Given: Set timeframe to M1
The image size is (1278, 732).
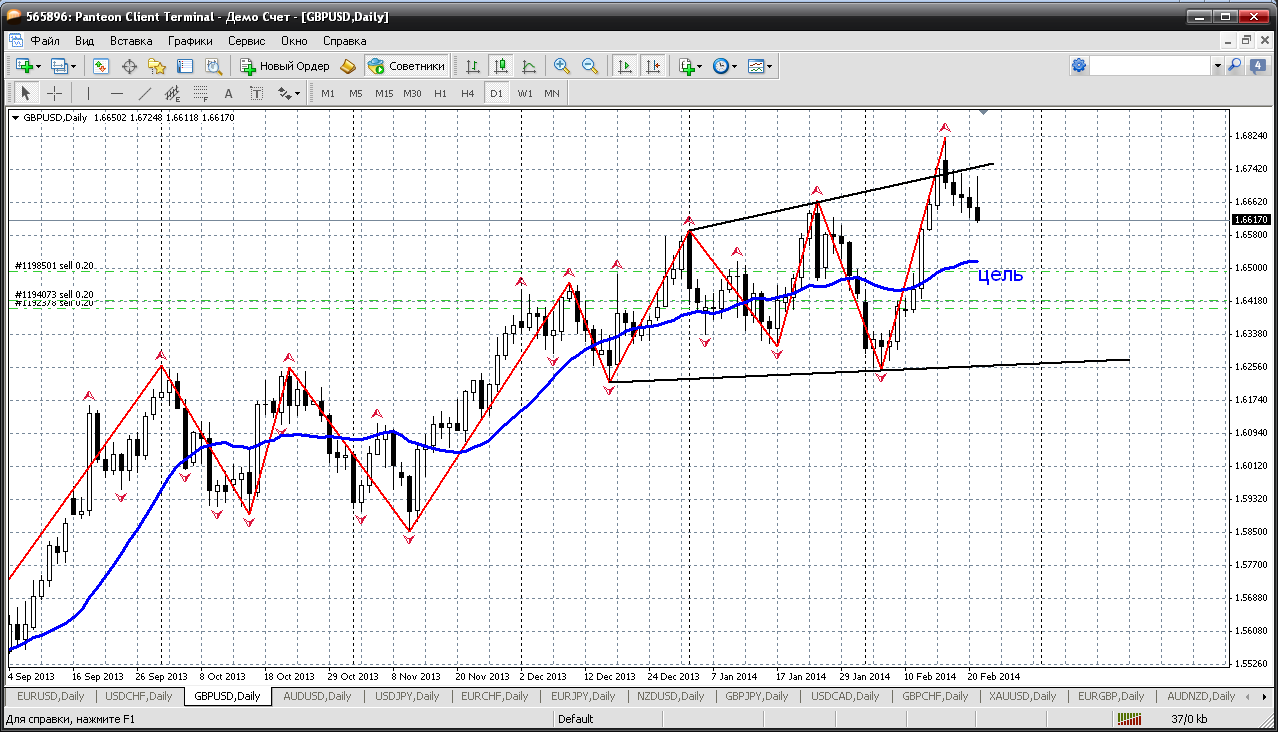Looking at the screenshot, I should pos(328,93).
